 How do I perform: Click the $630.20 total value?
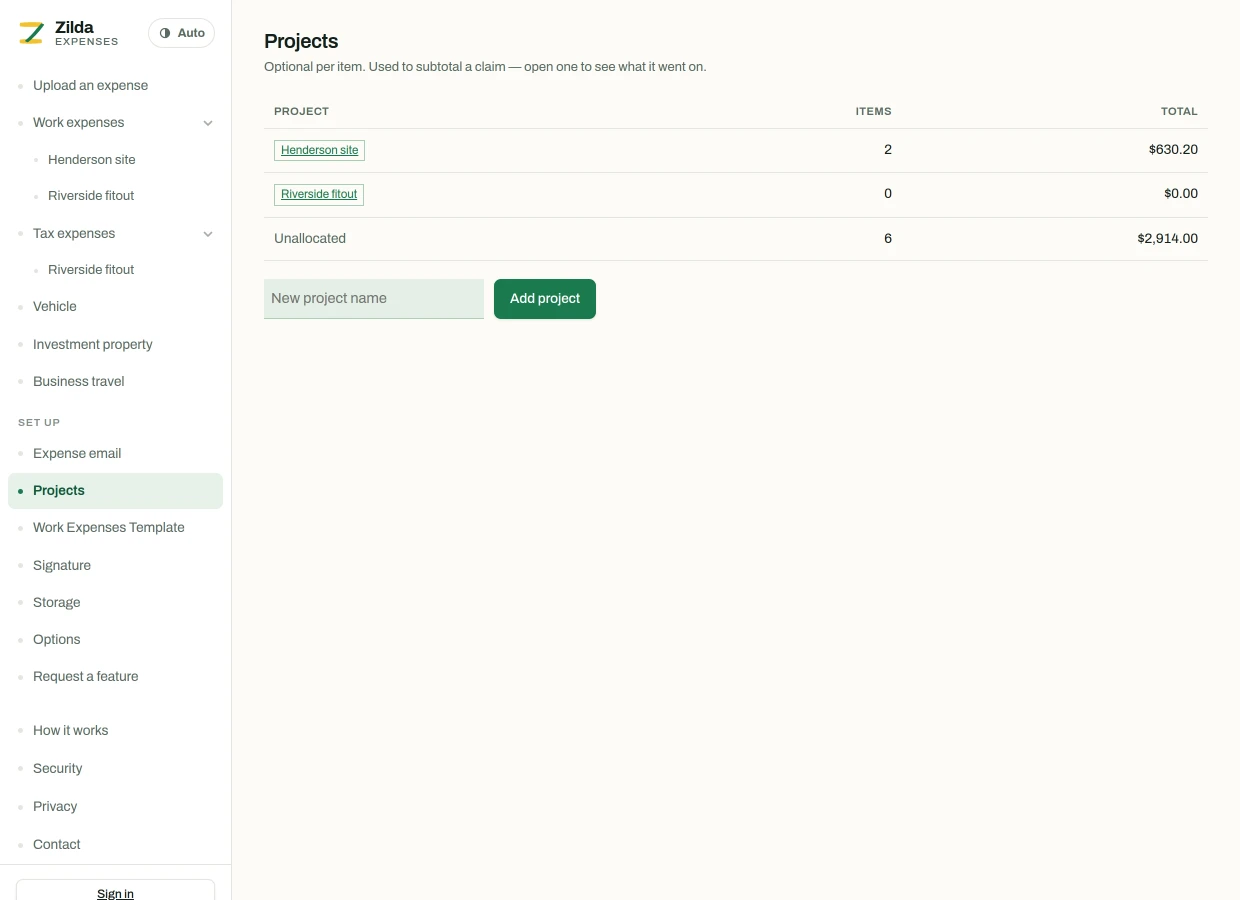pyautogui.click(x=1173, y=150)
